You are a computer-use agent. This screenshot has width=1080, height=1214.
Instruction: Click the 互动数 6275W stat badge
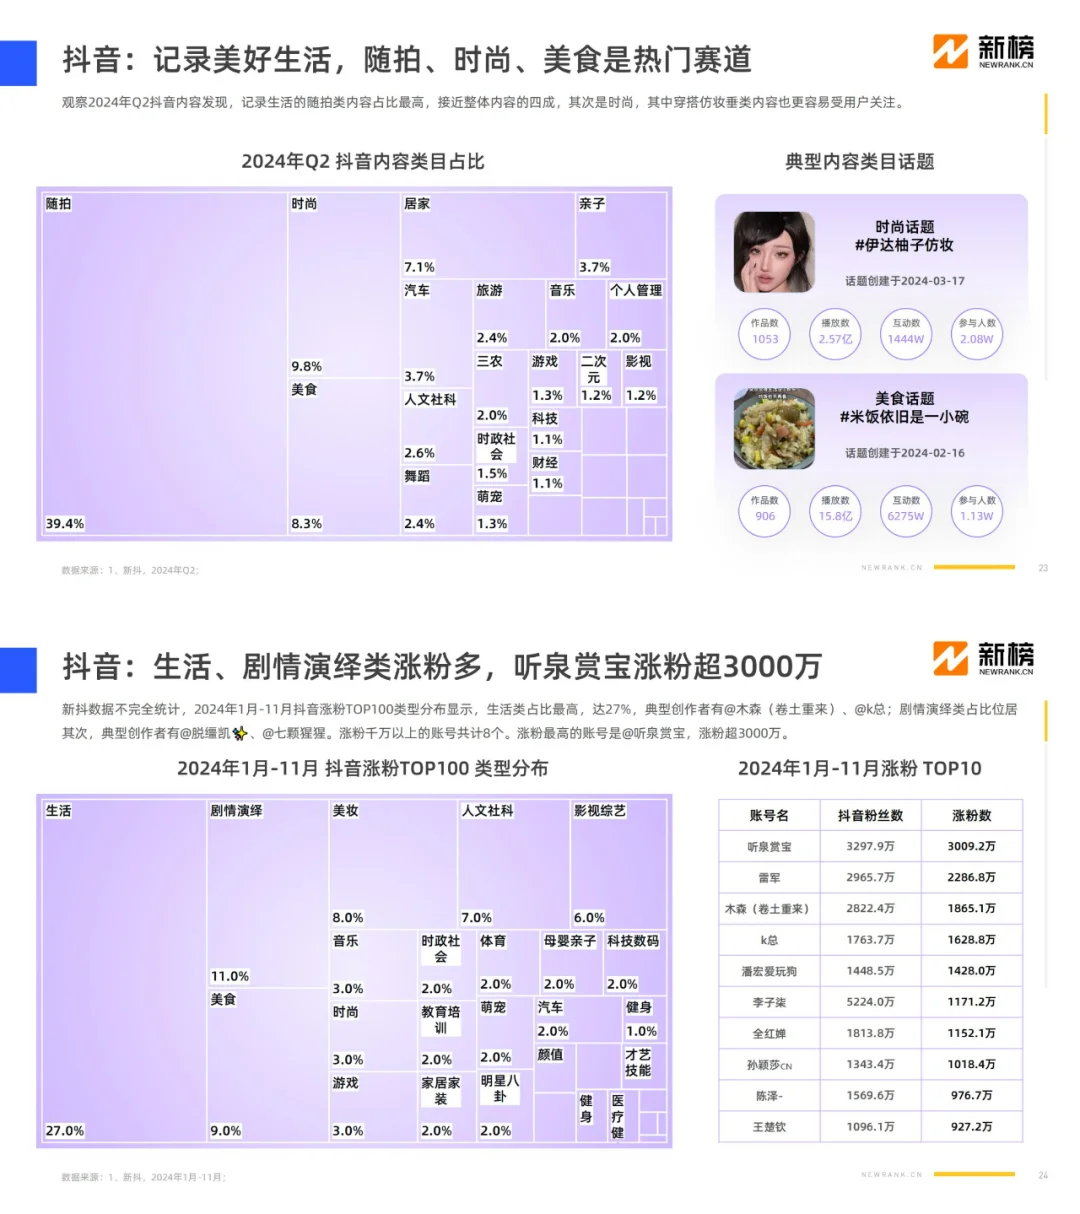pyautogui.click(x=905, y=511)
